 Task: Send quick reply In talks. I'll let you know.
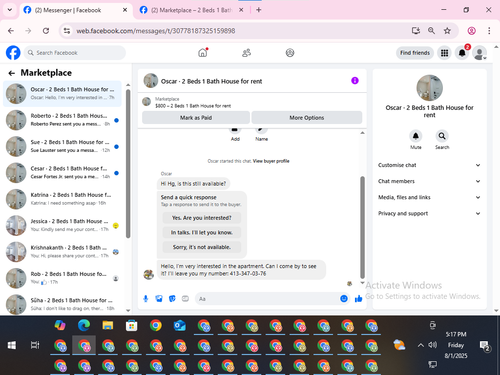pyautogui.click(x=202, y=233)
